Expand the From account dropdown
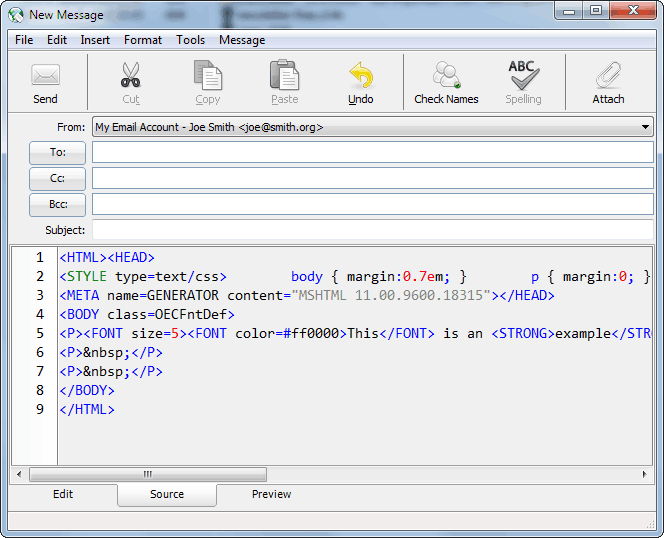Viewport: 664px width, 538px height. click(x=645, y=127)
